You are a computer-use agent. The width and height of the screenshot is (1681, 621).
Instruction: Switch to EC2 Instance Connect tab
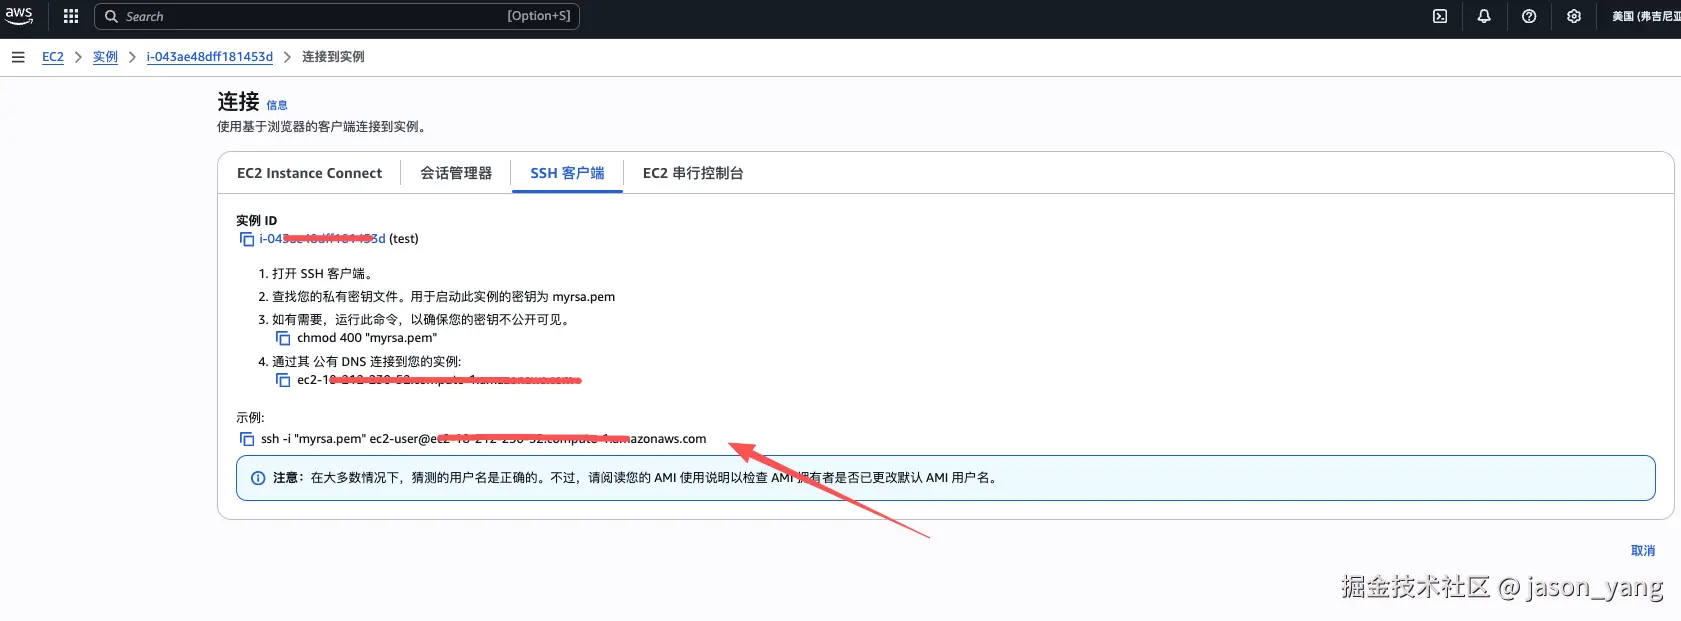[309, 173]
